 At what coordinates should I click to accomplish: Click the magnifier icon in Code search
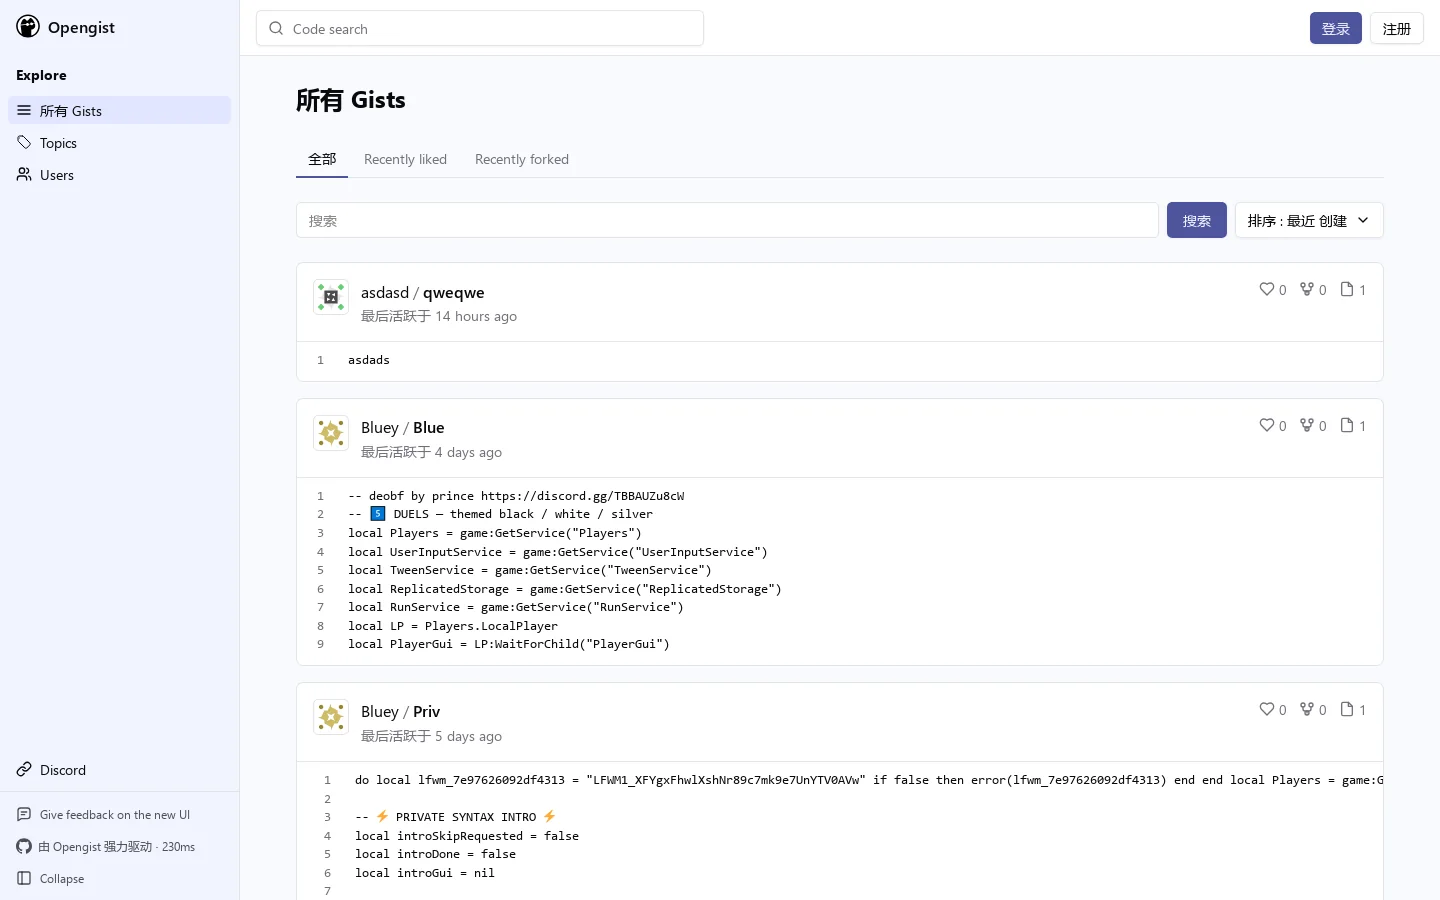276,29
